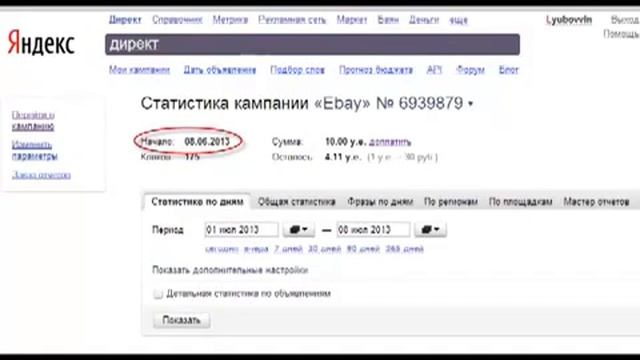Go to Директ in top navigation
The width and height of the screenshot is (640, 360).
click(125, 20)
